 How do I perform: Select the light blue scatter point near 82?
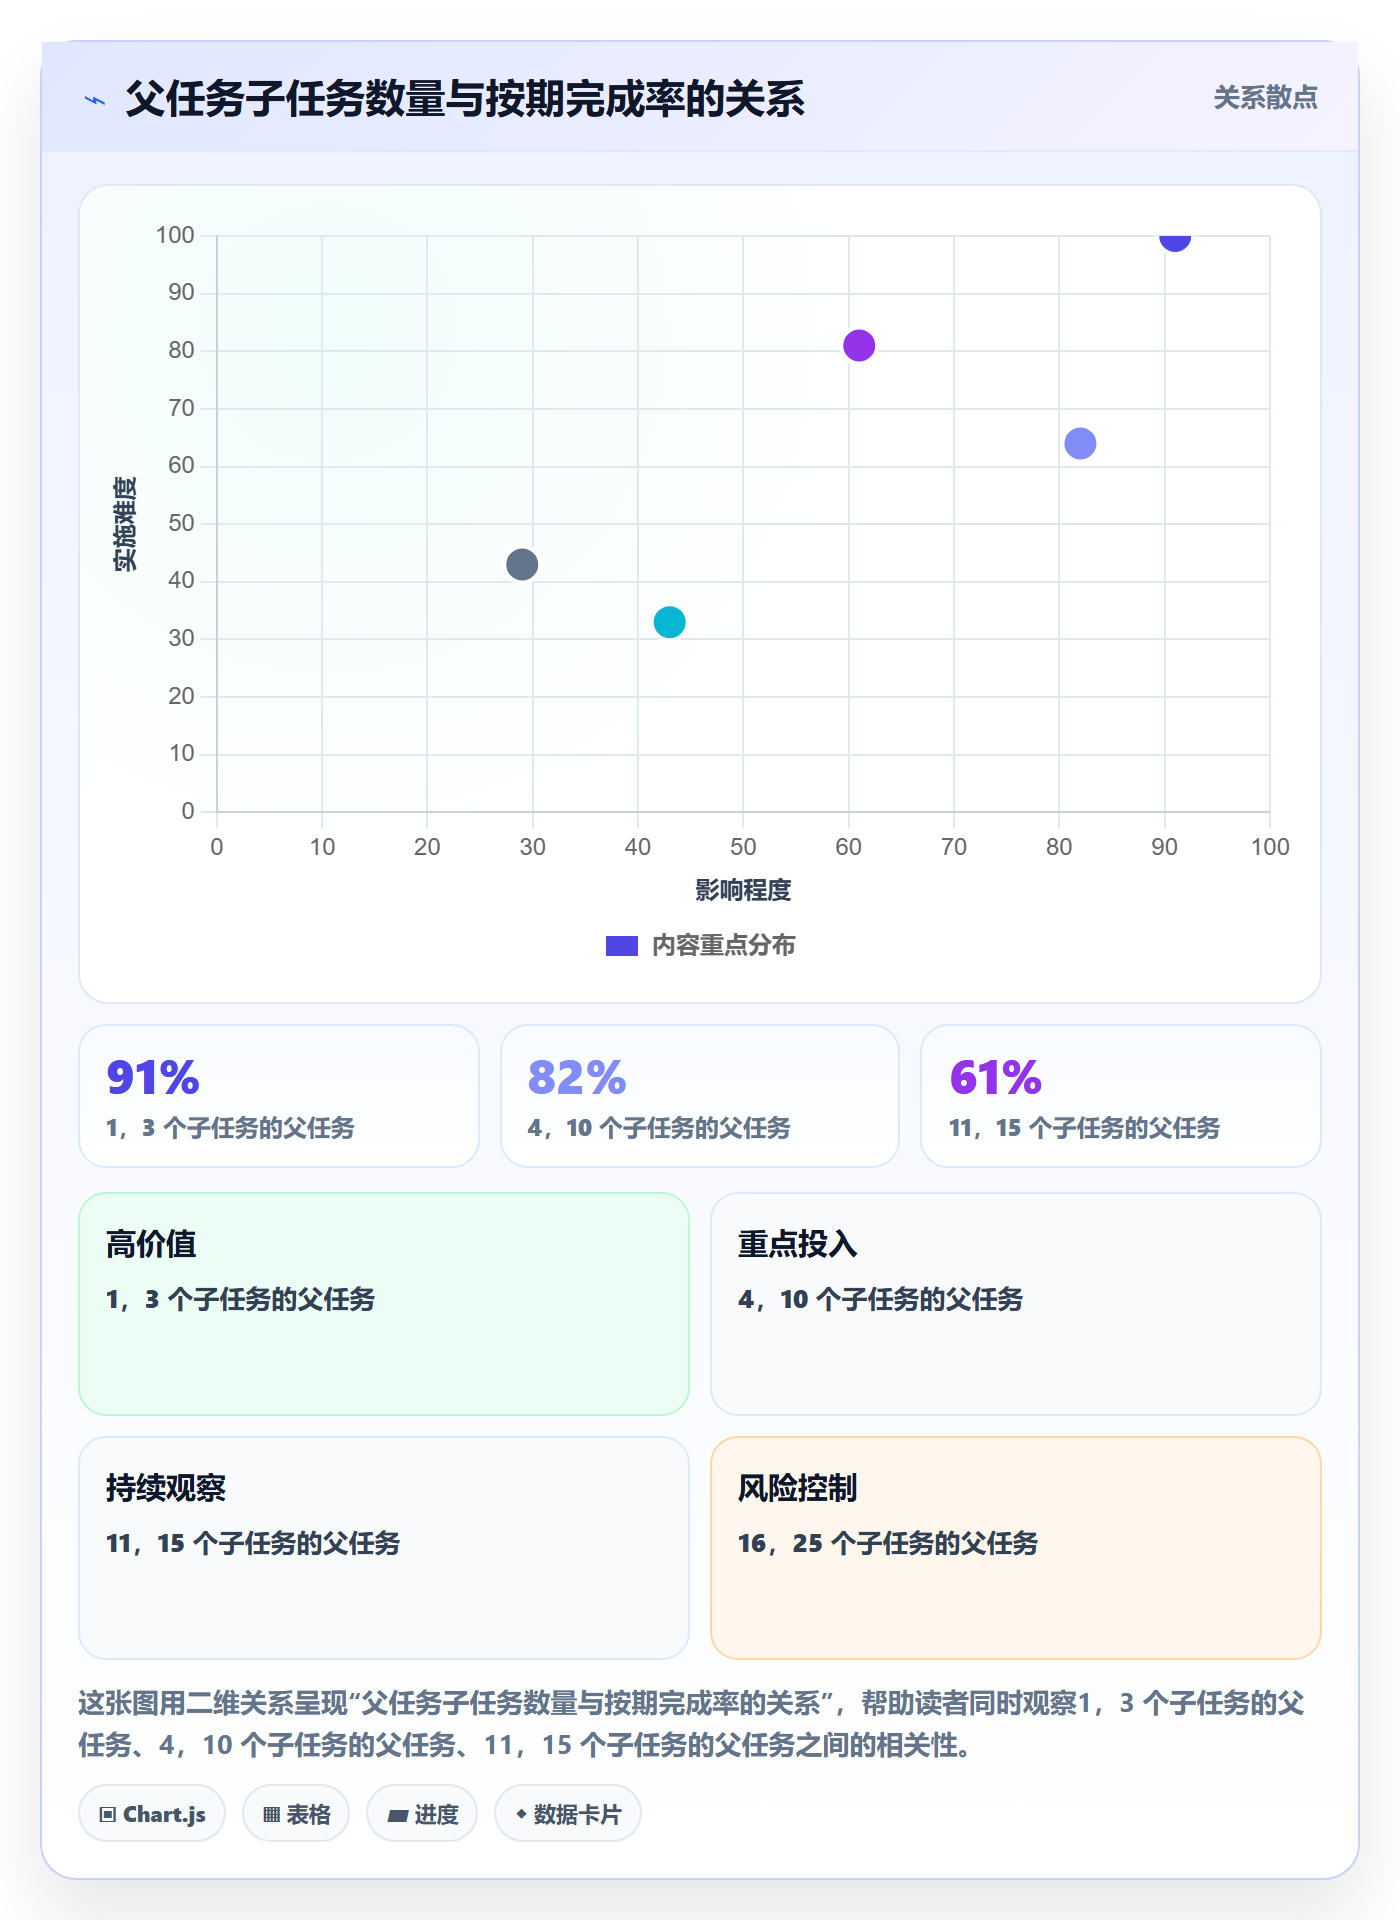click(x=1080, y=443)
